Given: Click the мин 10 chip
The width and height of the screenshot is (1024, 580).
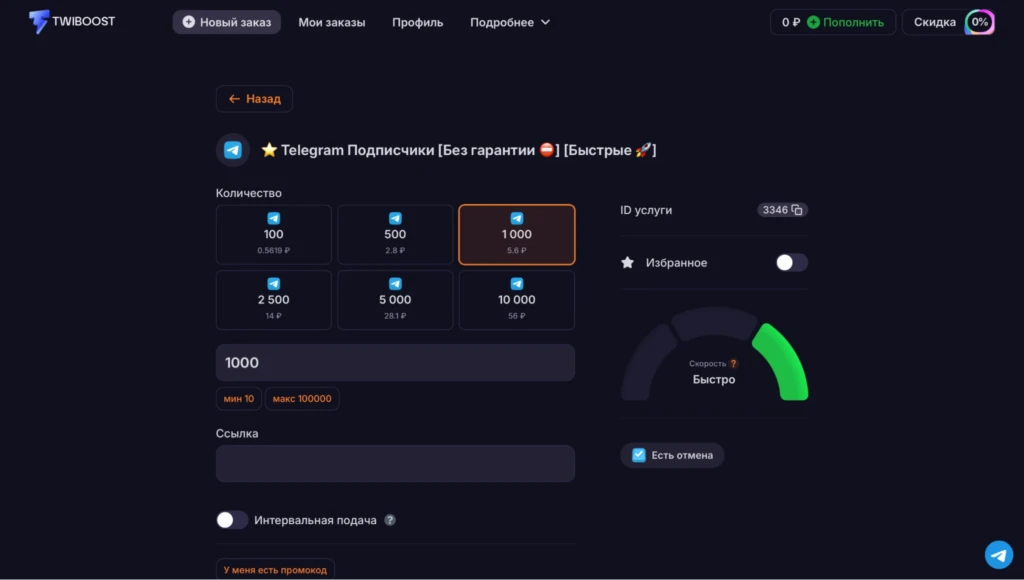Looking at the screenshot, I should click(x=238, y=398).
